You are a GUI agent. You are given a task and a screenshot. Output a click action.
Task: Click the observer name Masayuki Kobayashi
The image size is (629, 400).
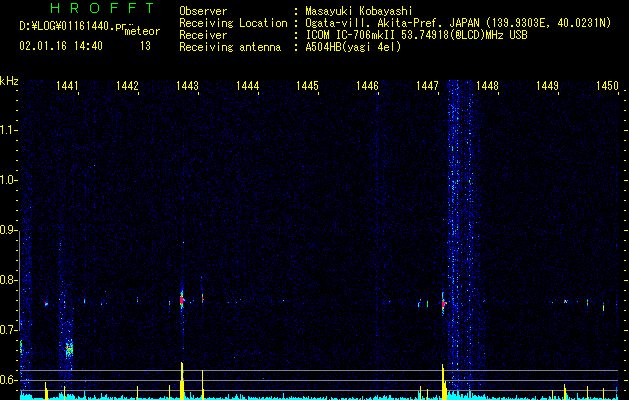pos(358,11)
